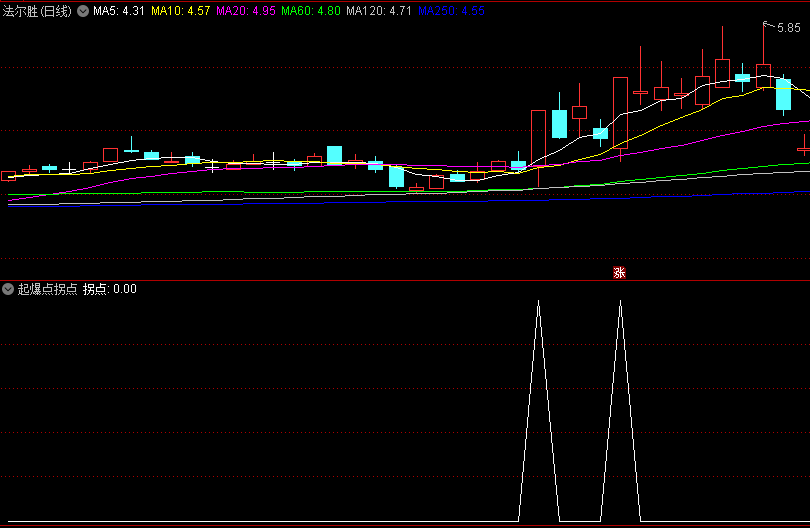Open the dropdown arrow beside 法尔胜 (日线)
Screen dimensions: 810x528
[x=83, y=11]
